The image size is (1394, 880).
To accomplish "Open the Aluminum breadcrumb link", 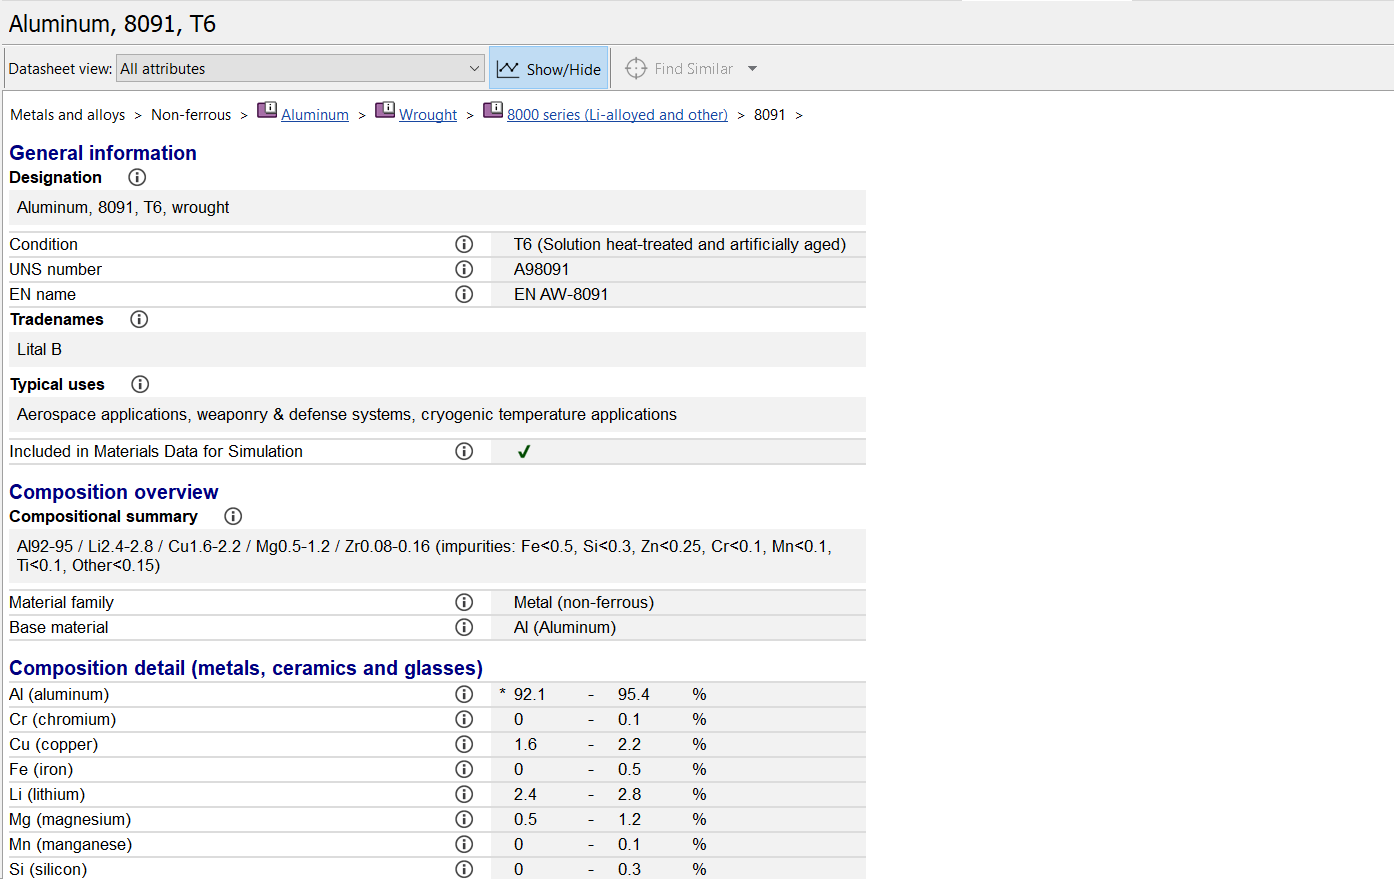I will click(x=315, y=115).
